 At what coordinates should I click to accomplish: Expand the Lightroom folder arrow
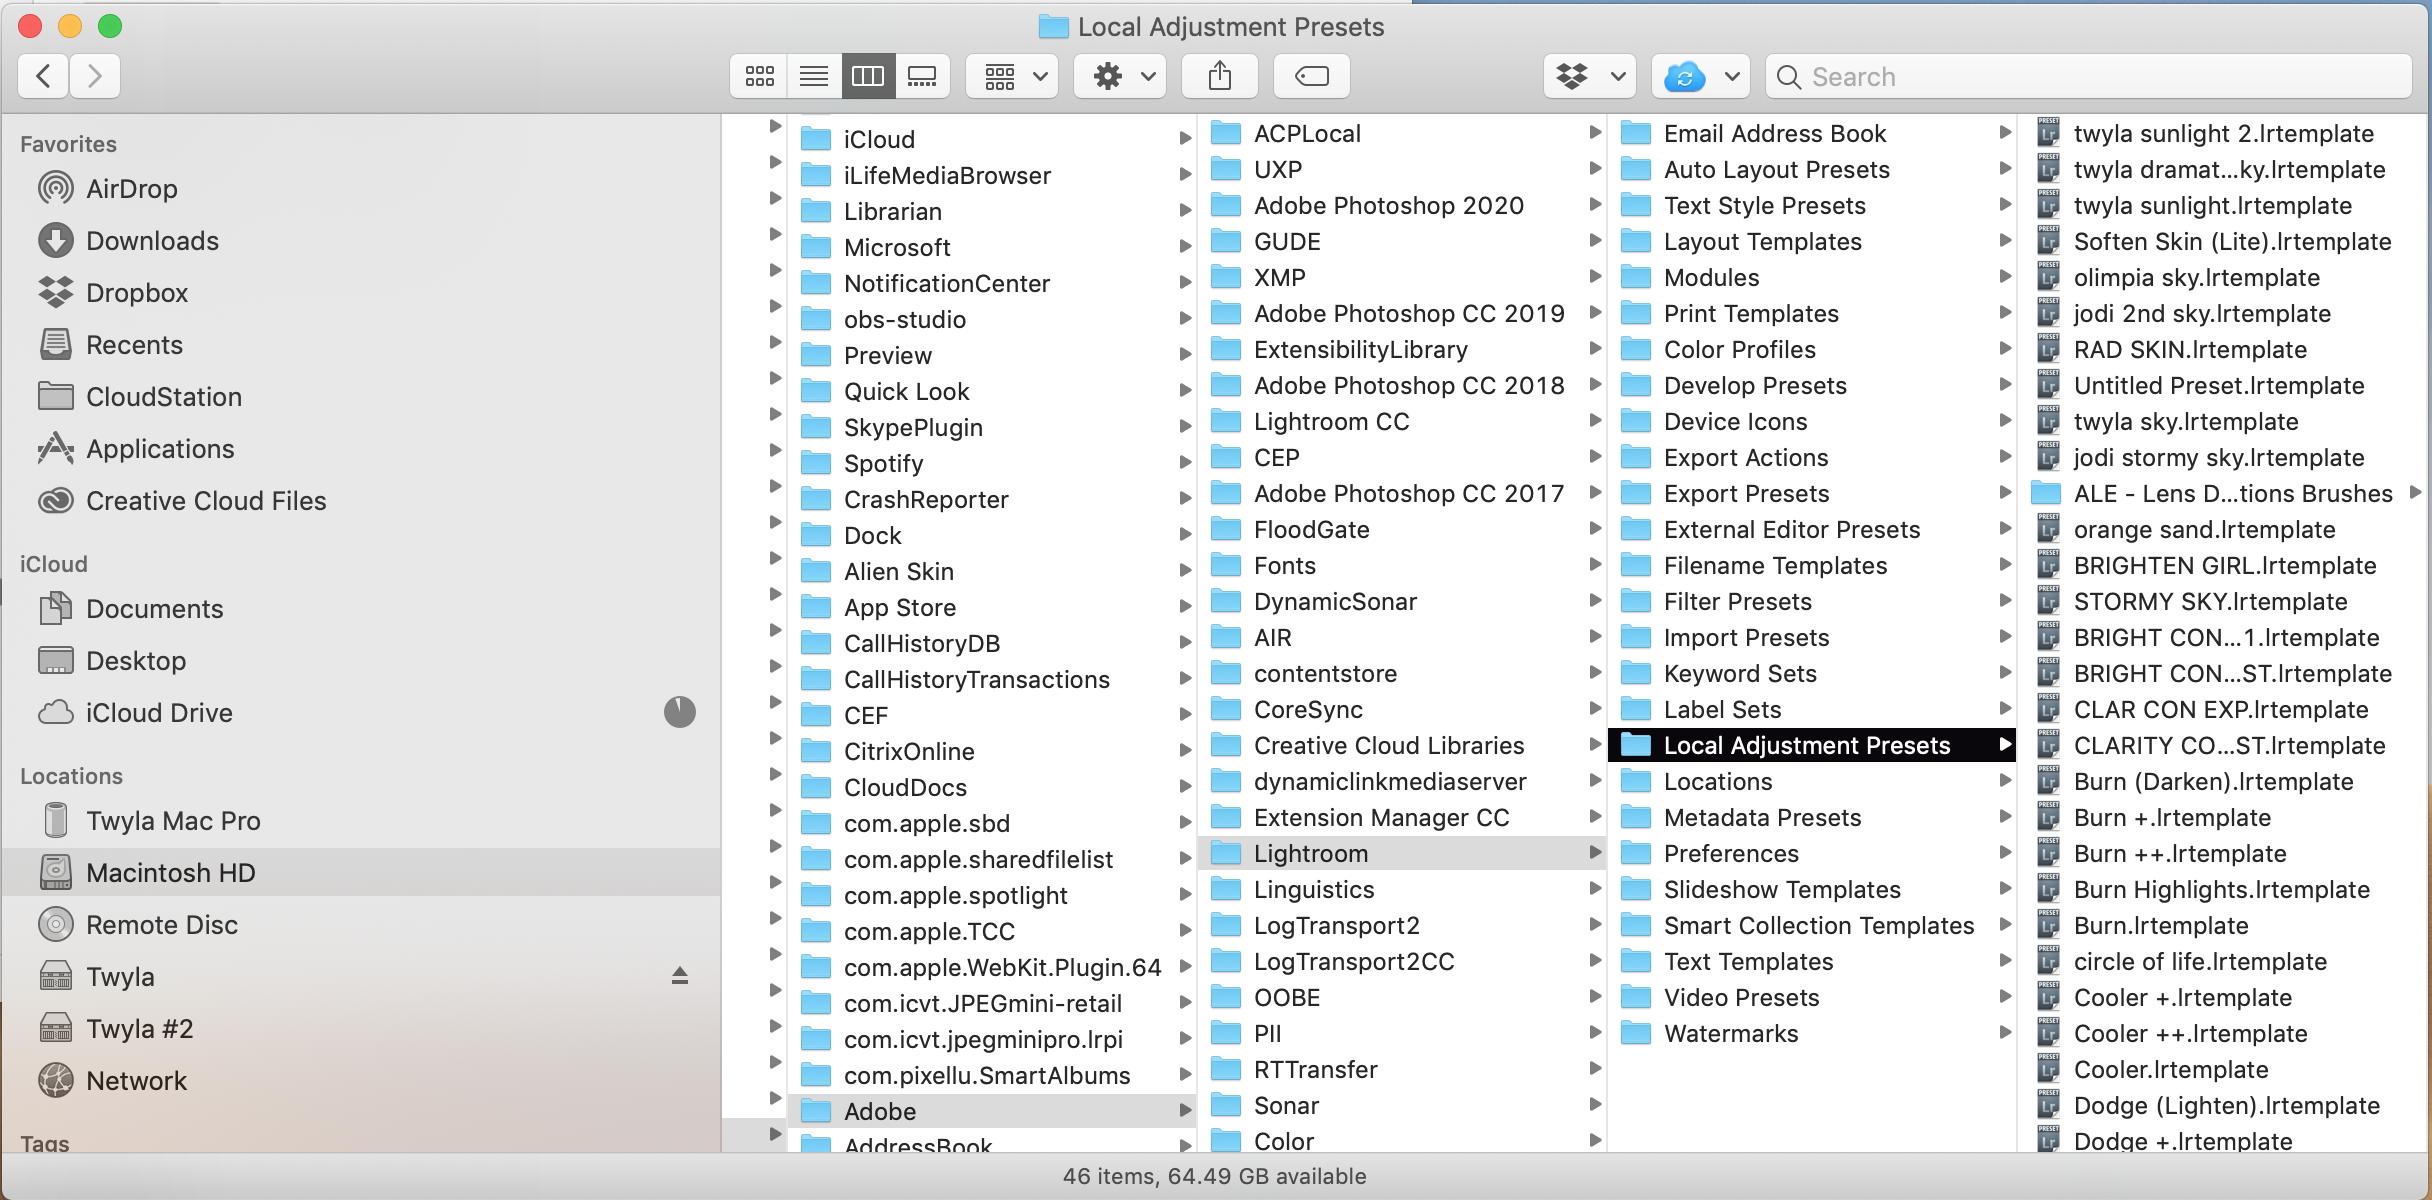[1595, 853]
